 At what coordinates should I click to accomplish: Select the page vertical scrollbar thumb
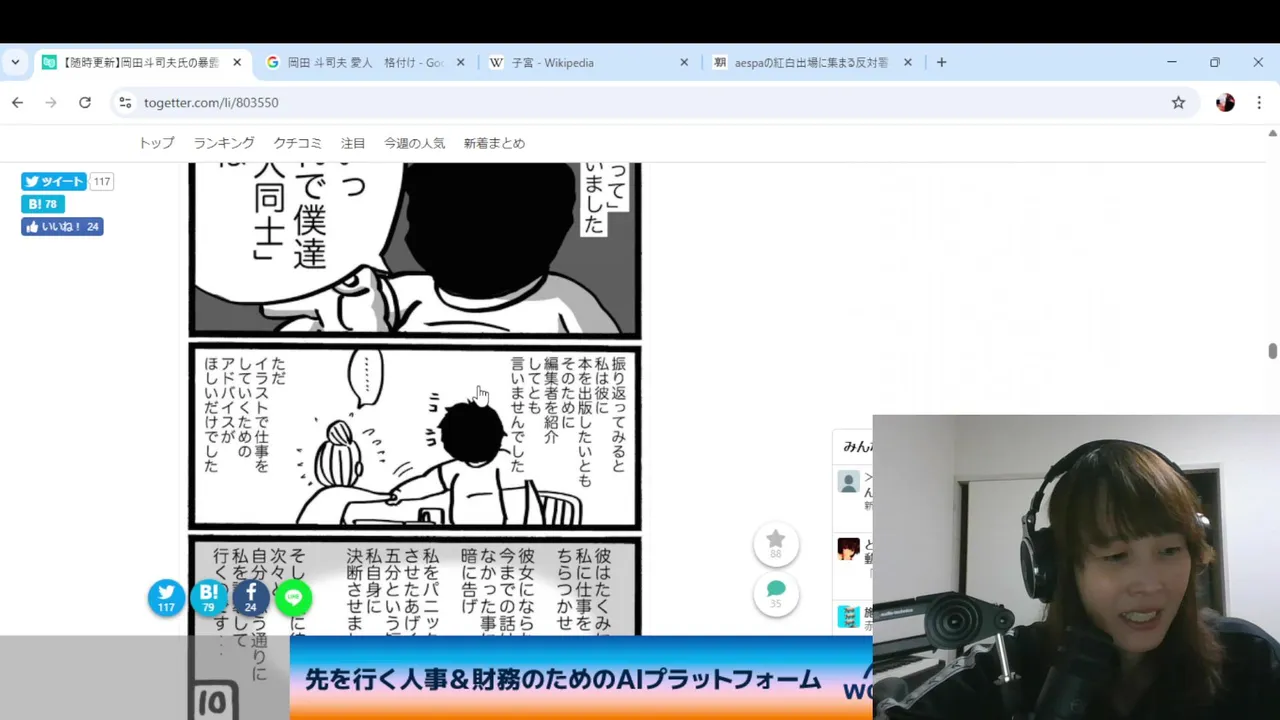click(1272, 352)
